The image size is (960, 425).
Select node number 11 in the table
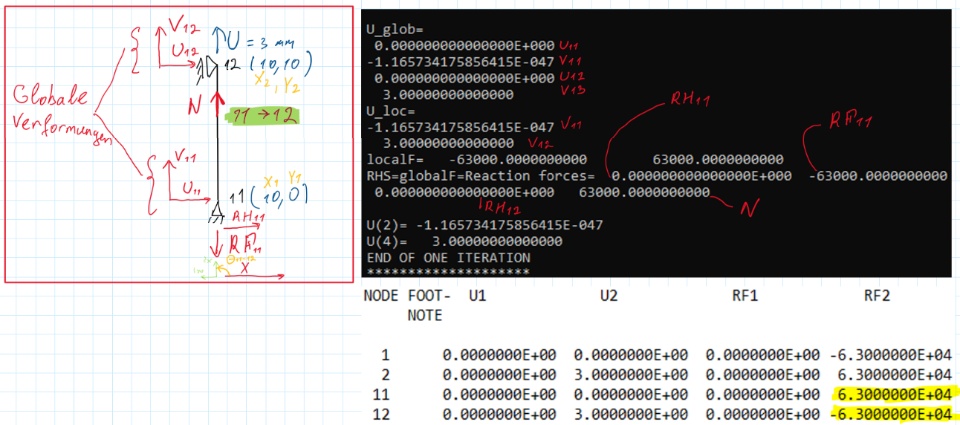pyautogui.click(x=381, y=394)
